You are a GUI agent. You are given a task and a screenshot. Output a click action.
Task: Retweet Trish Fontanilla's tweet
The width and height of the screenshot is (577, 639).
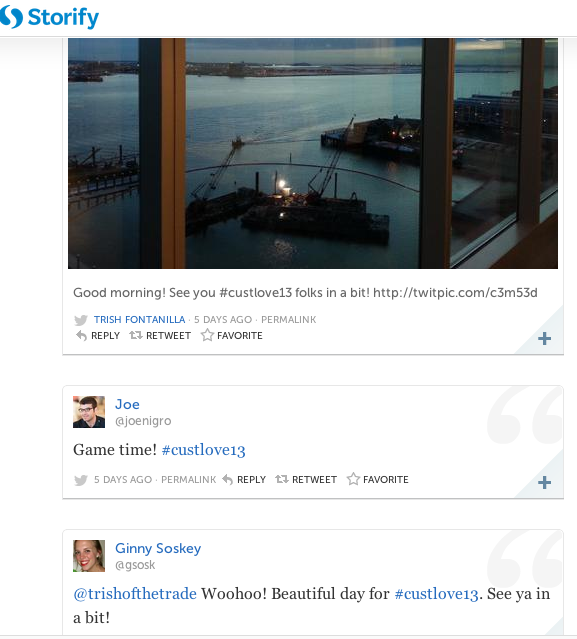pyautogui.click(x=160, y=335)
